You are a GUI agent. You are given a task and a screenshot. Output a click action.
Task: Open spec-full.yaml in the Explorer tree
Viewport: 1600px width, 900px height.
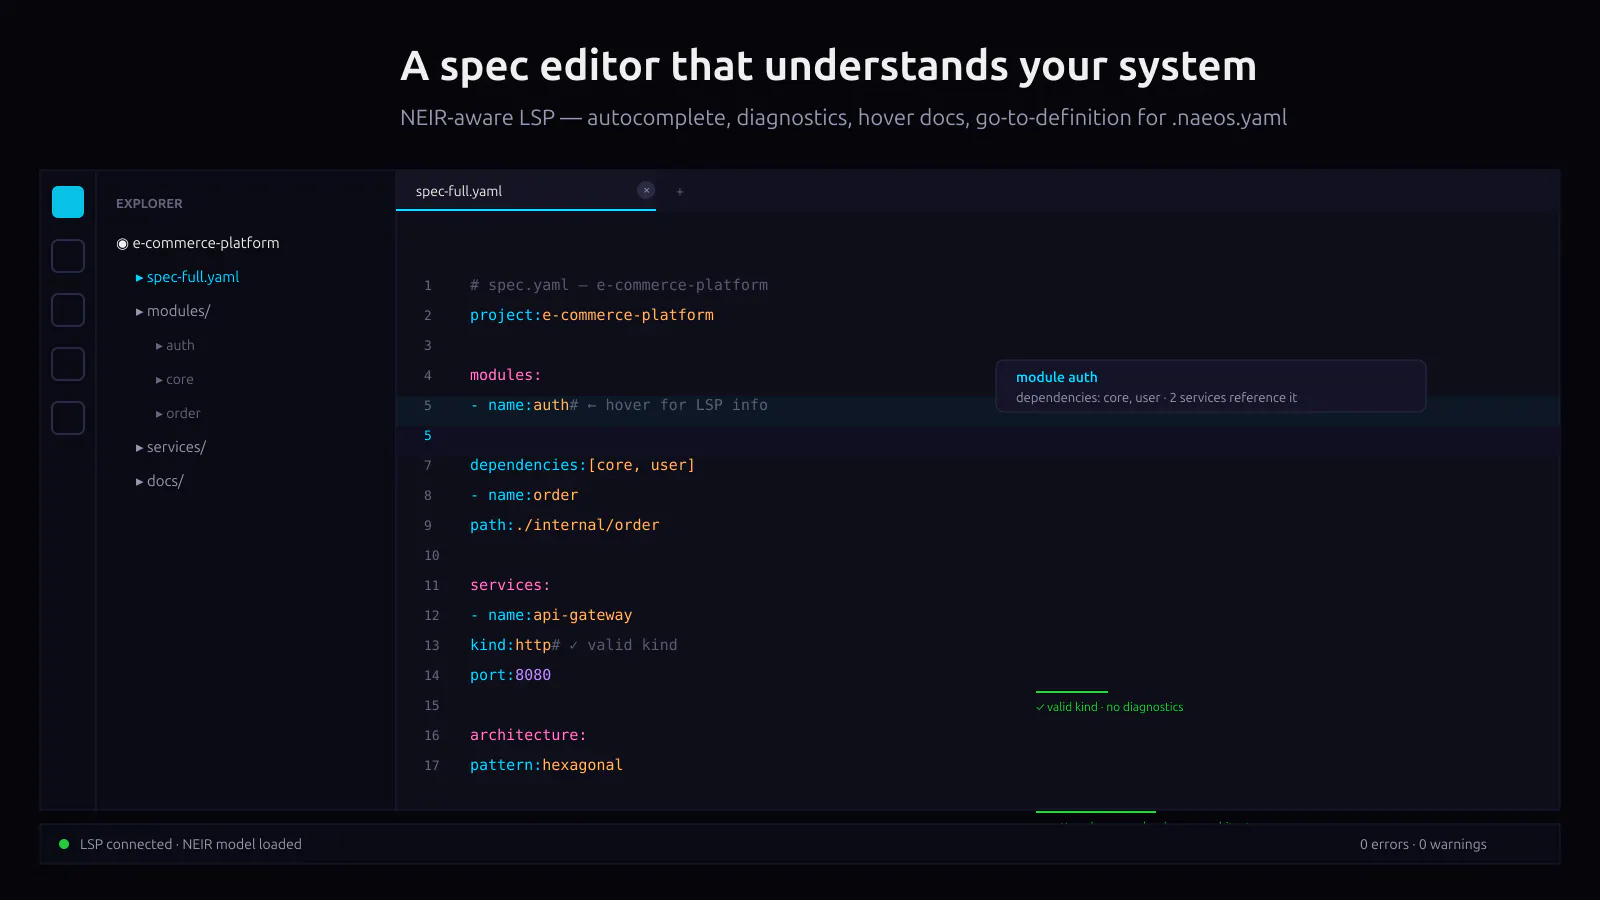coord(188,277)
